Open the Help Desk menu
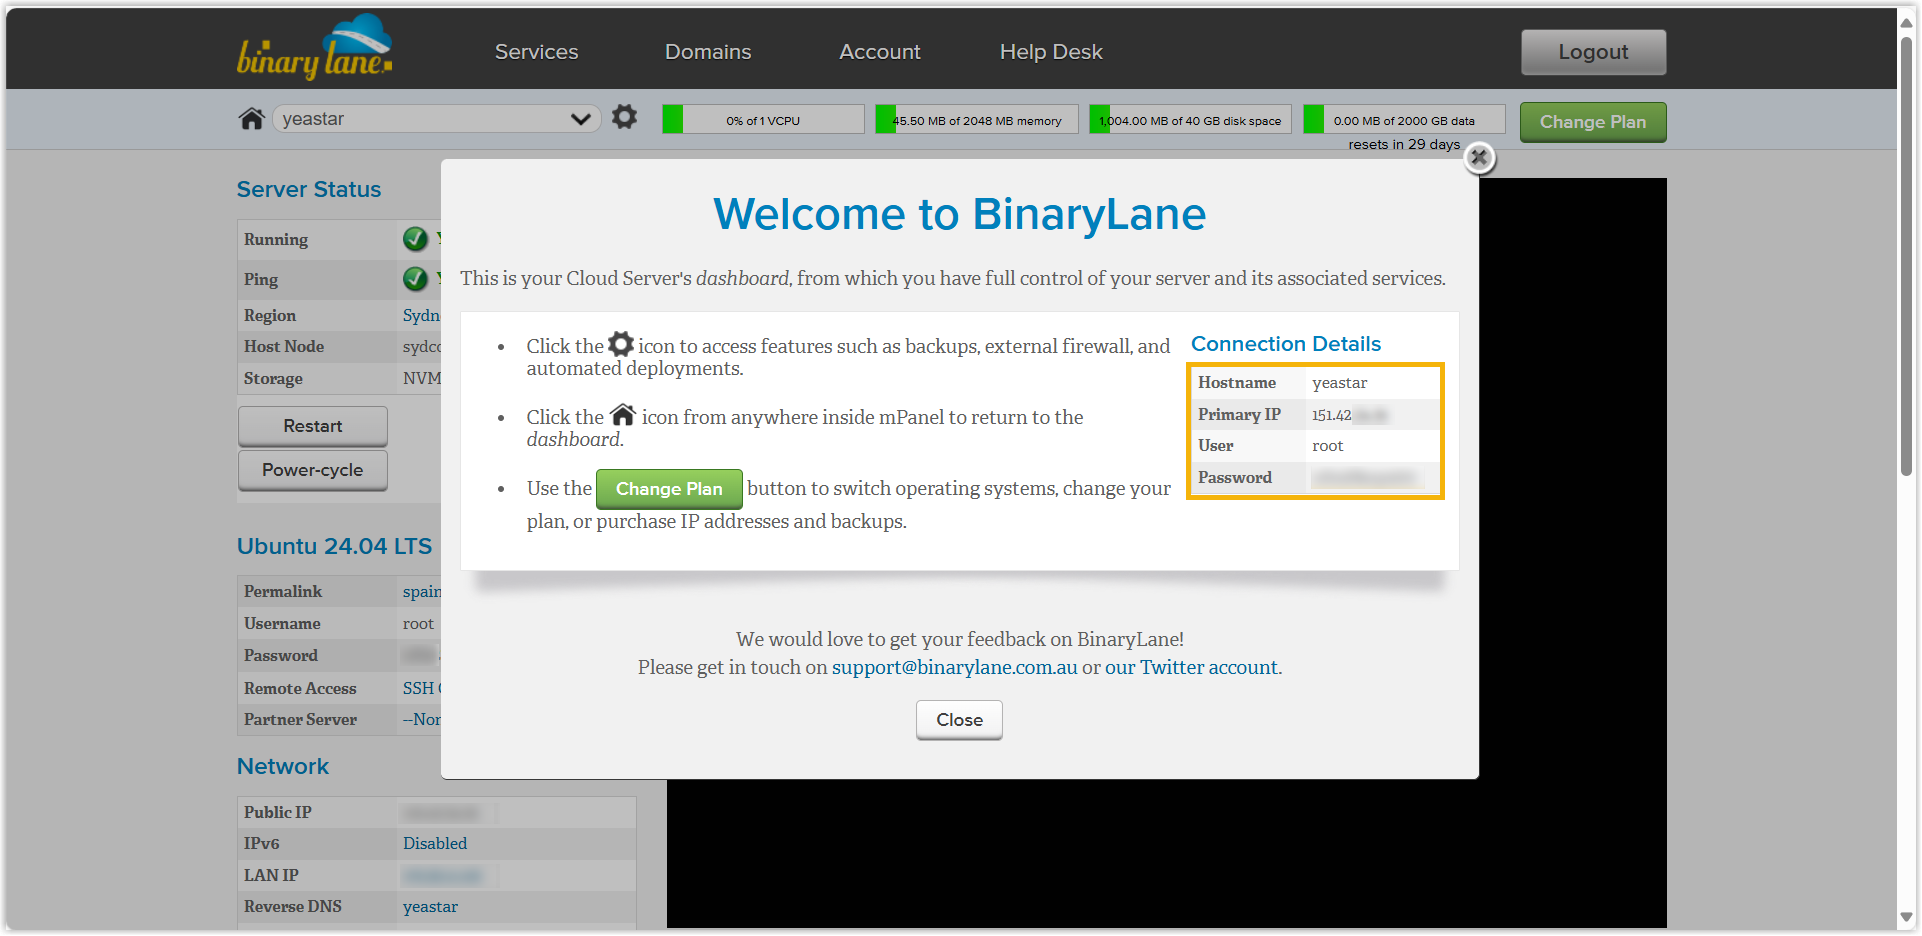This screenshot has width=1922, height=936. (x=1050, y=52)
